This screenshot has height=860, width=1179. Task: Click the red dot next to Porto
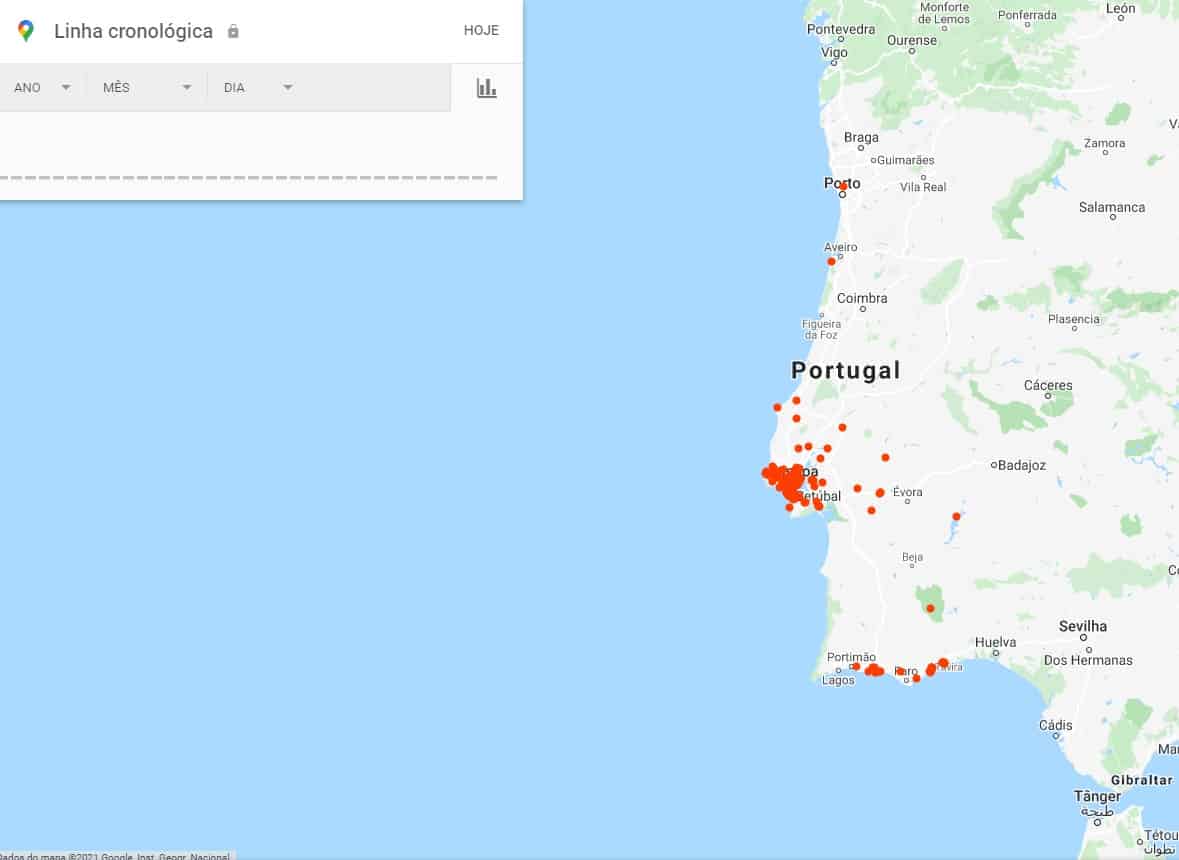click(843, 186)
